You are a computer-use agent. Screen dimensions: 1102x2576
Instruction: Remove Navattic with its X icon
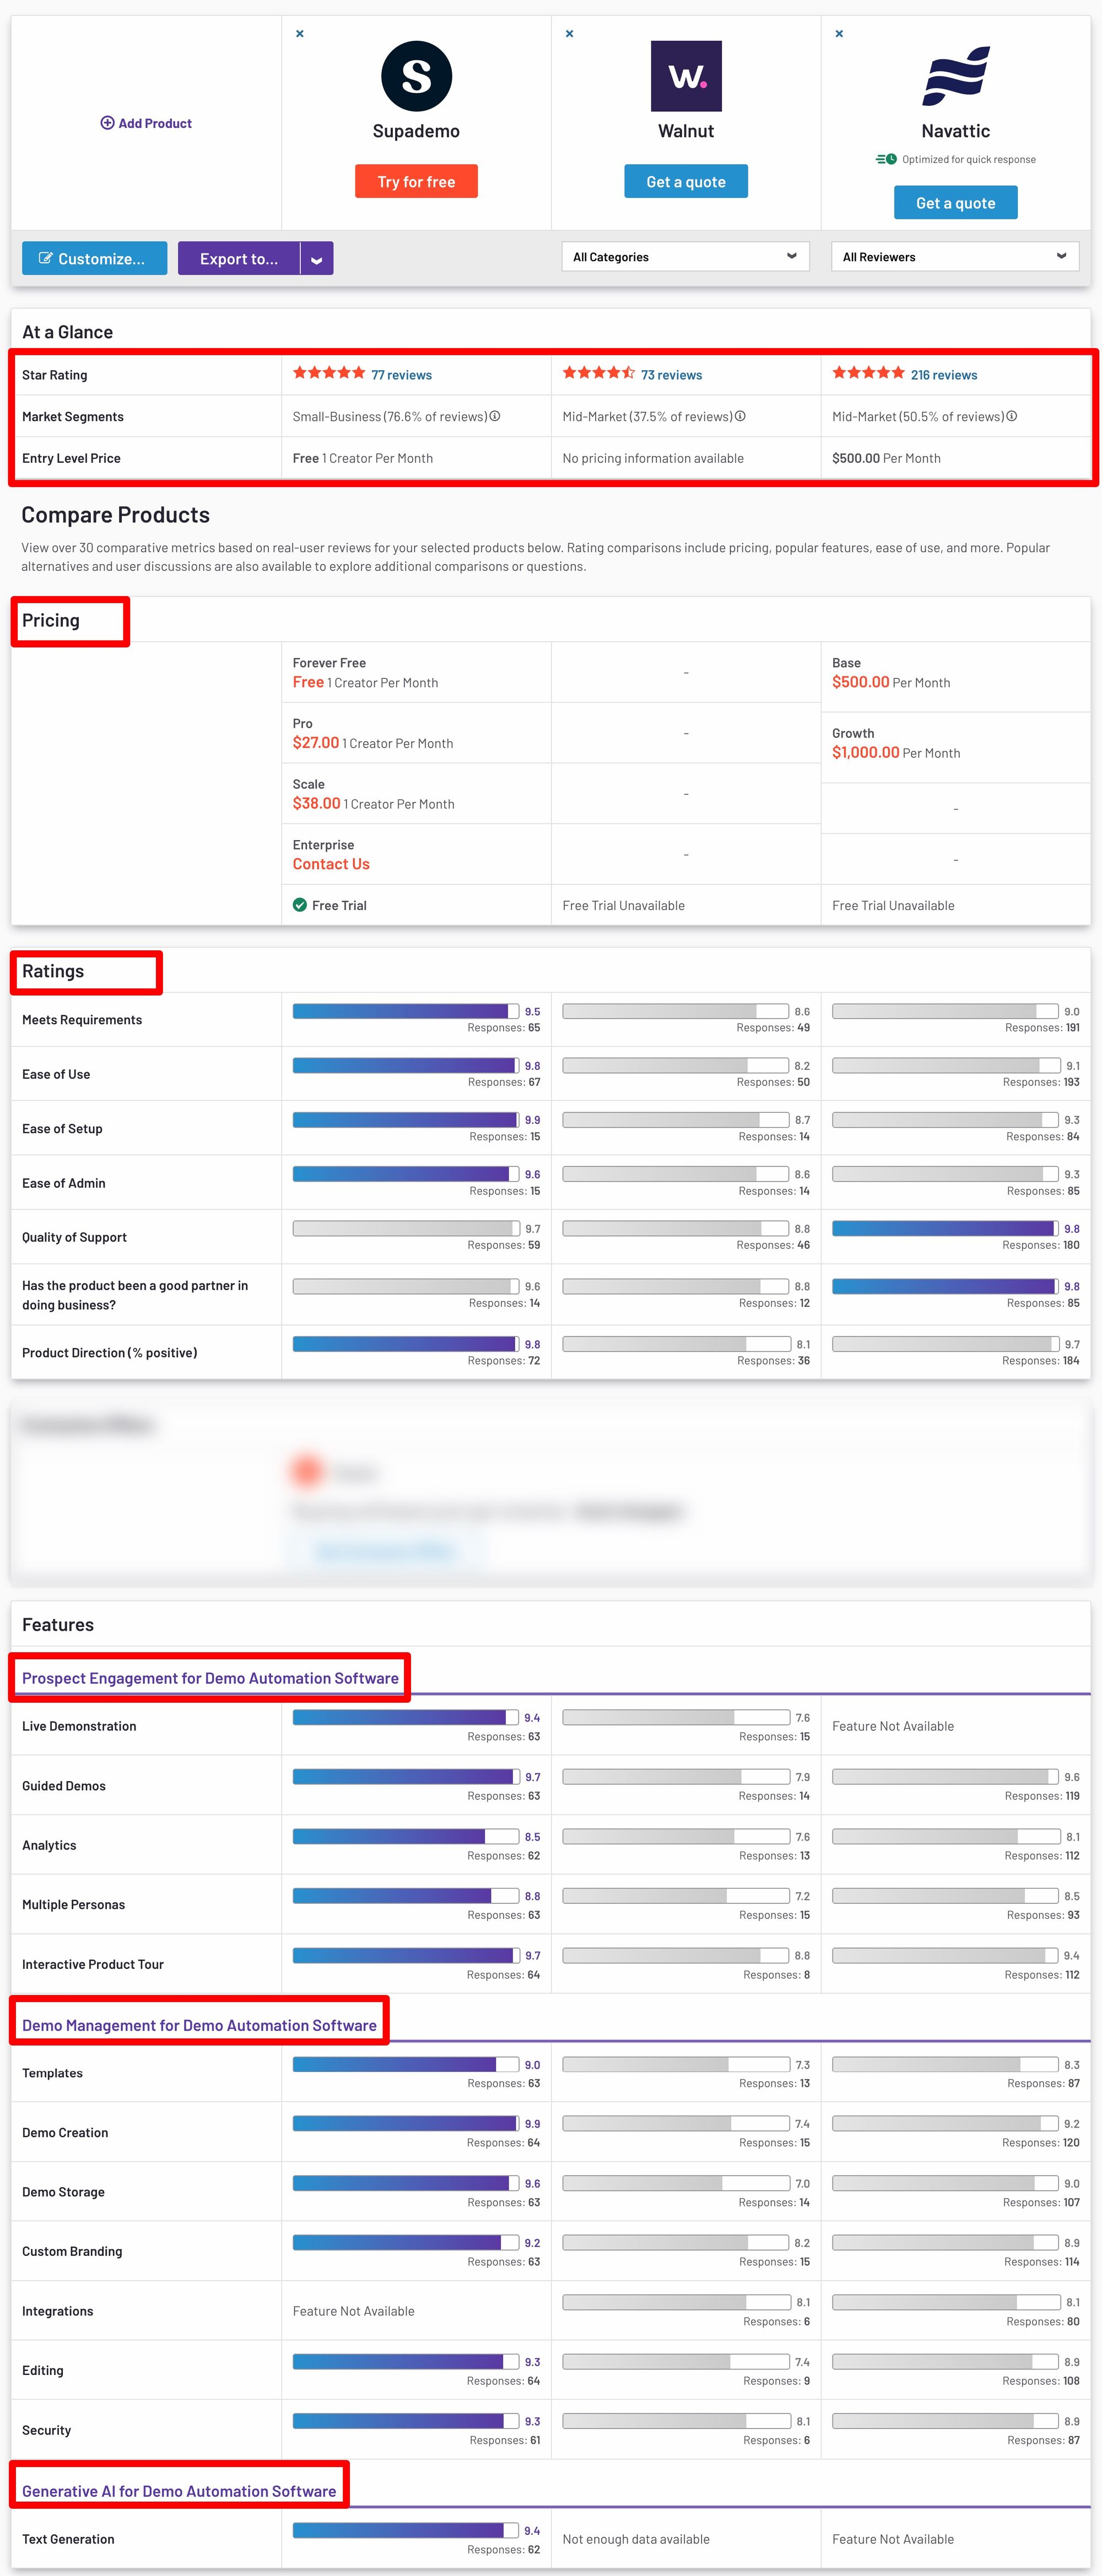pos(839,34)
